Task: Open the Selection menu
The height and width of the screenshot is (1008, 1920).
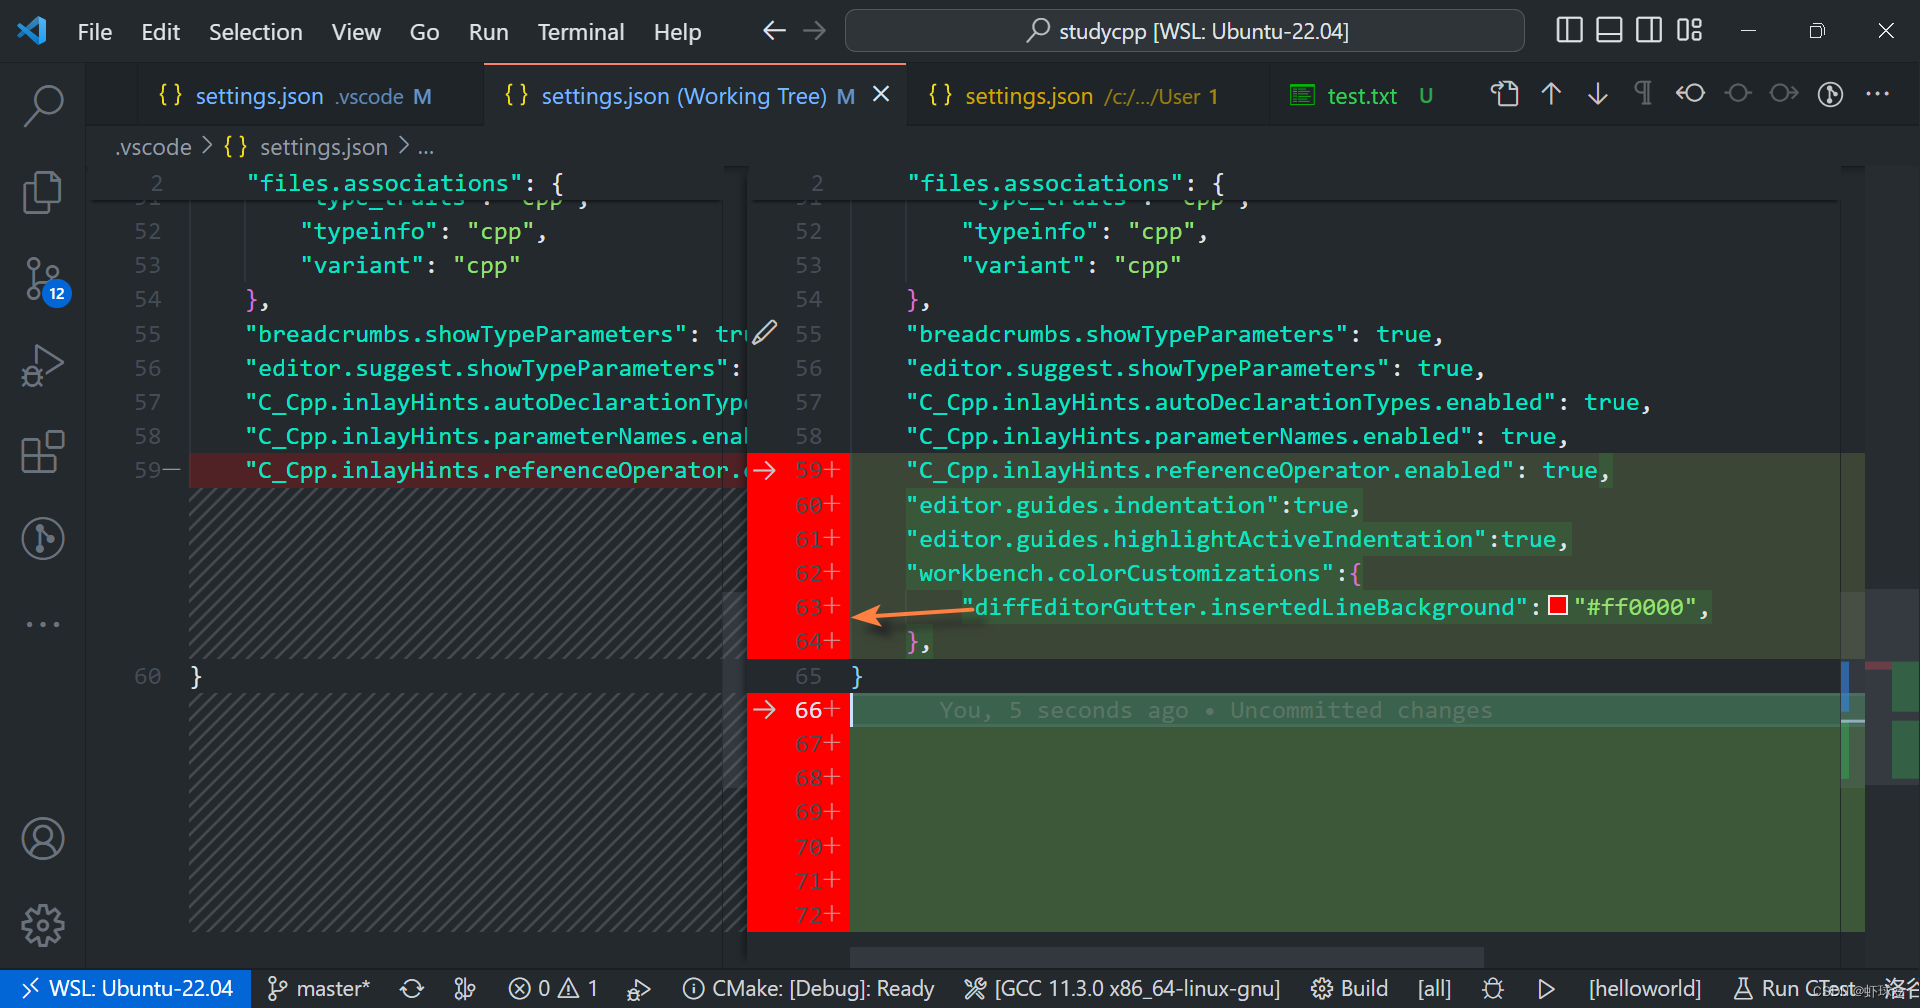Action: pyautogui.click(x=255, y=32)
